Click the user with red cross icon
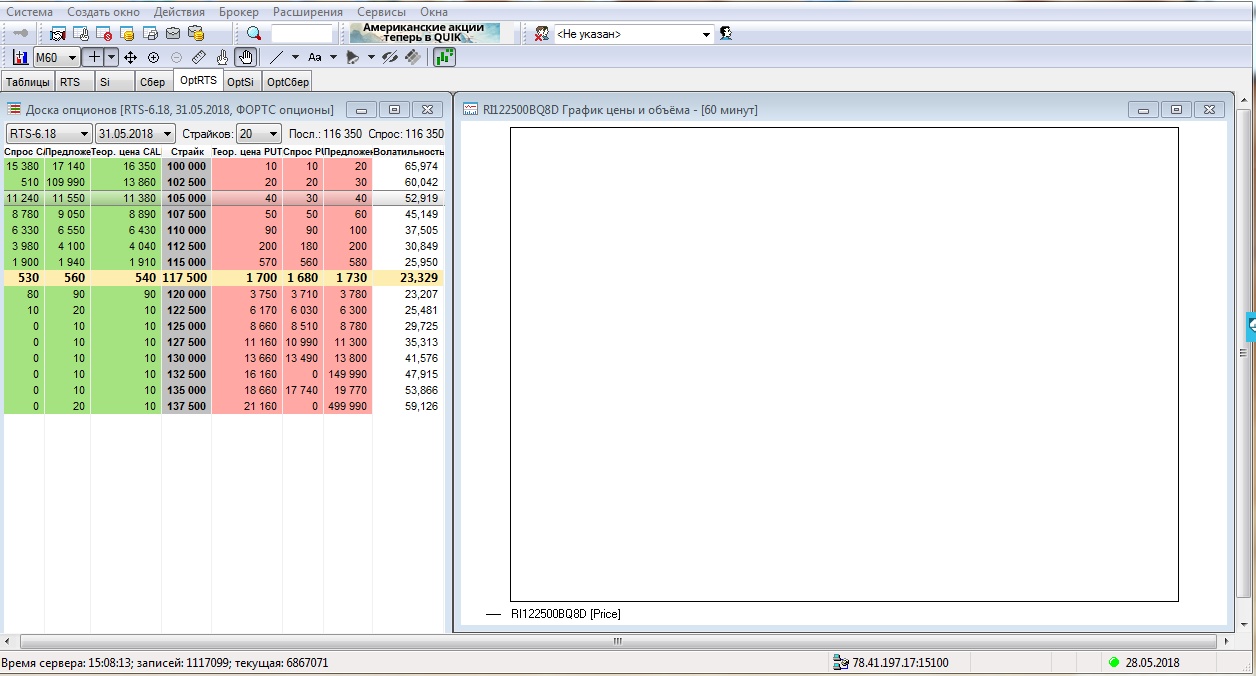The width and height of the screenshot is (1256, 676). (x=541, y=34)
